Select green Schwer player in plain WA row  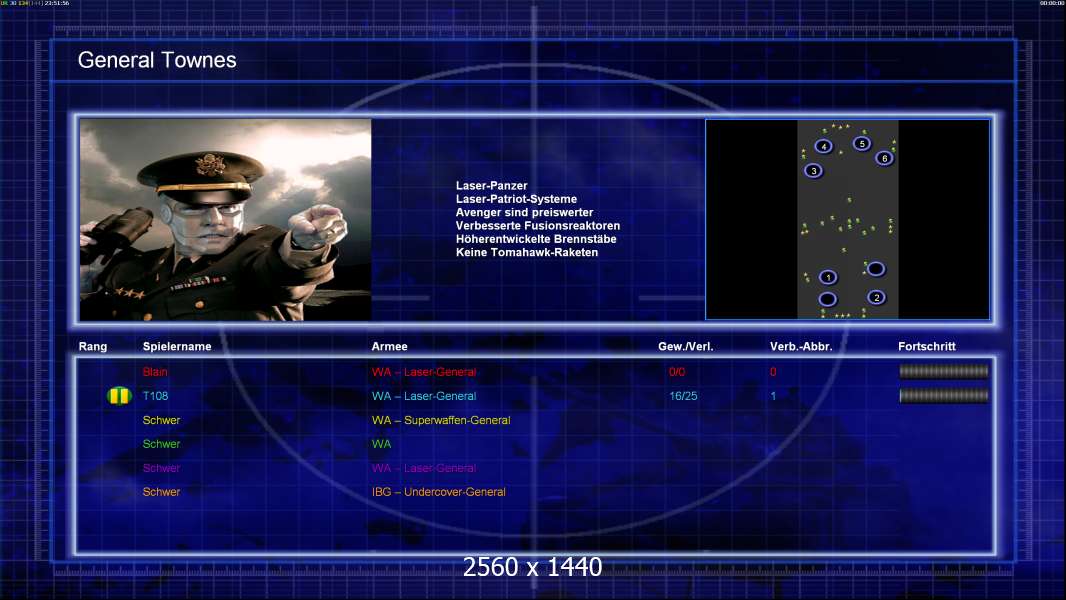[161, 444]
